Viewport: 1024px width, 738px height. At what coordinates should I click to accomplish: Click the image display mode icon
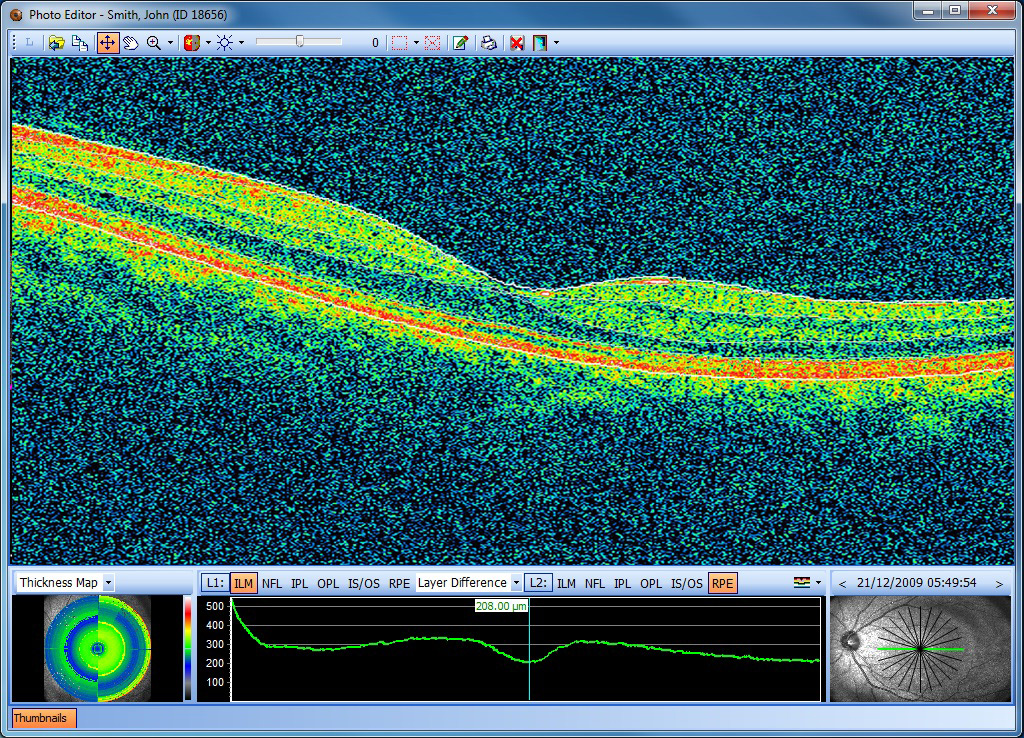tap(540, 43)
